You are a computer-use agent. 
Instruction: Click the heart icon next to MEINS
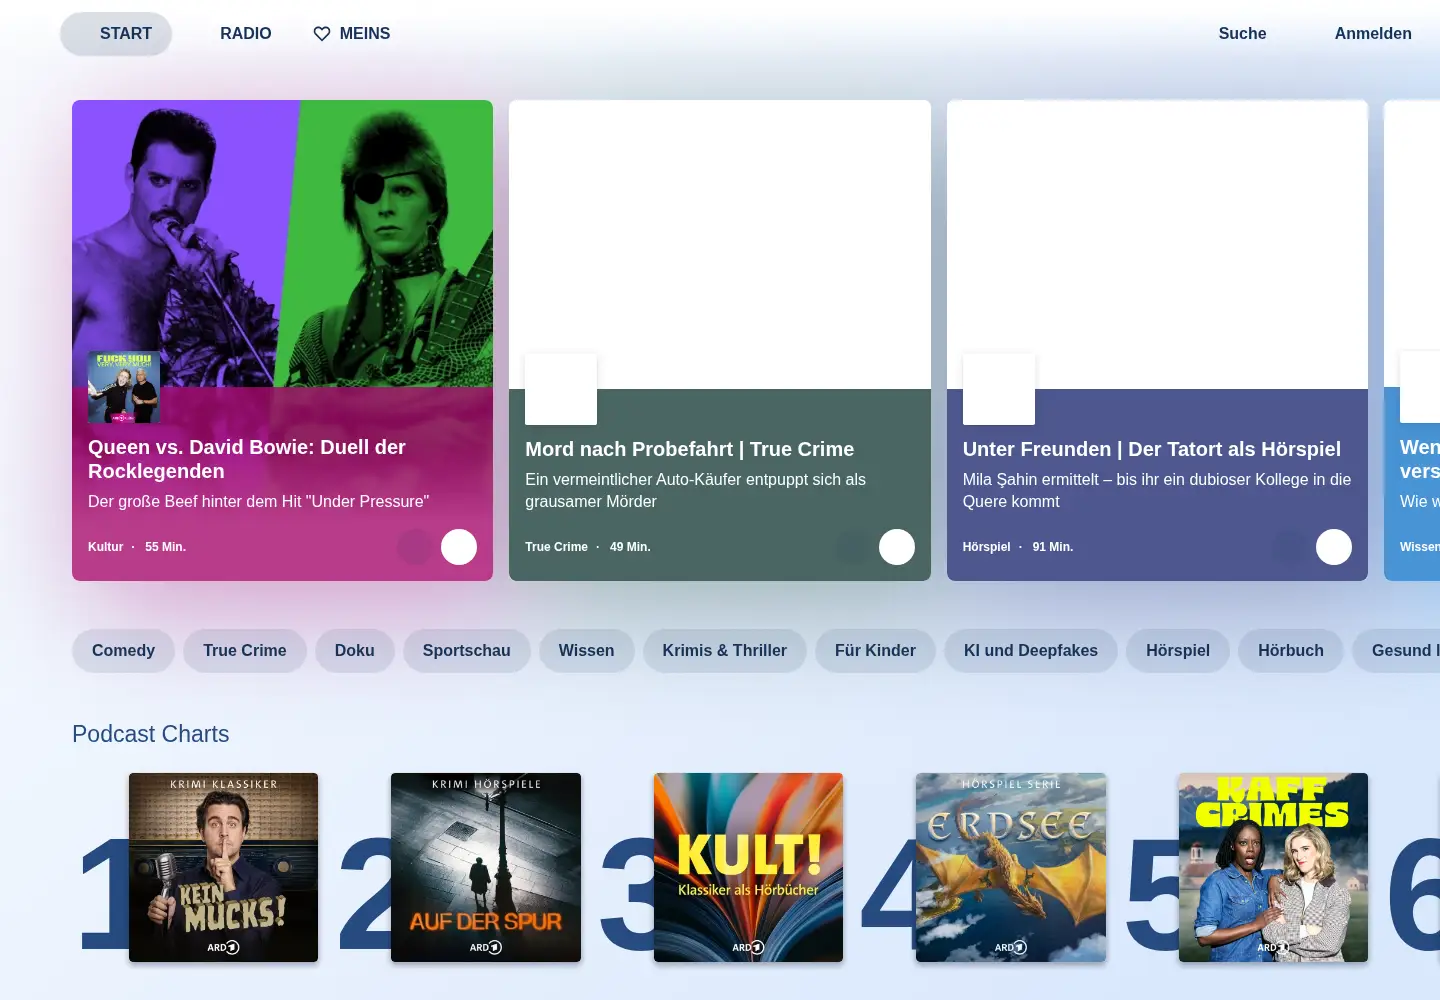coord(322,34)
